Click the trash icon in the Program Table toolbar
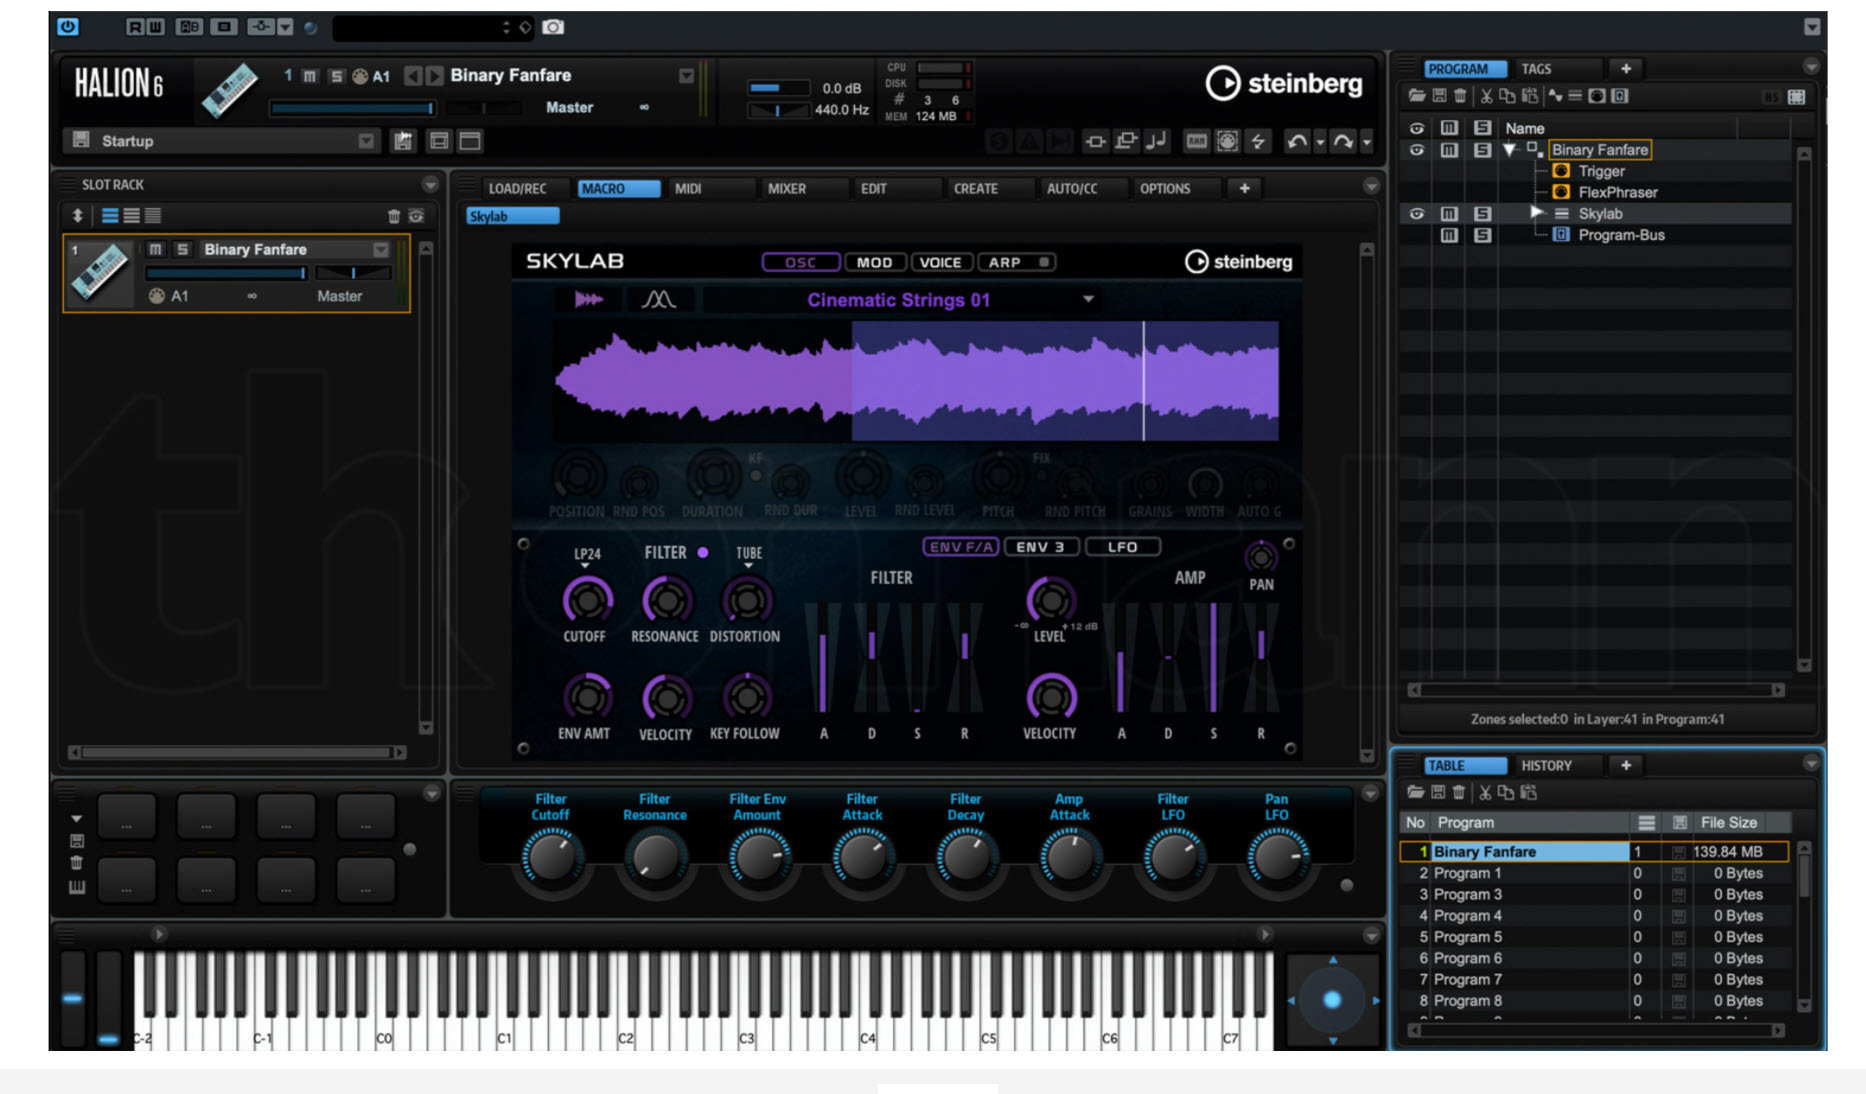 1459,793
